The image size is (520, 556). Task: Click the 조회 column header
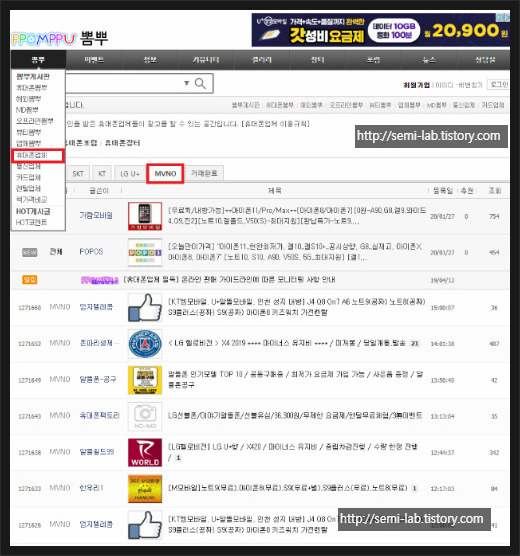tap(494, 191)
